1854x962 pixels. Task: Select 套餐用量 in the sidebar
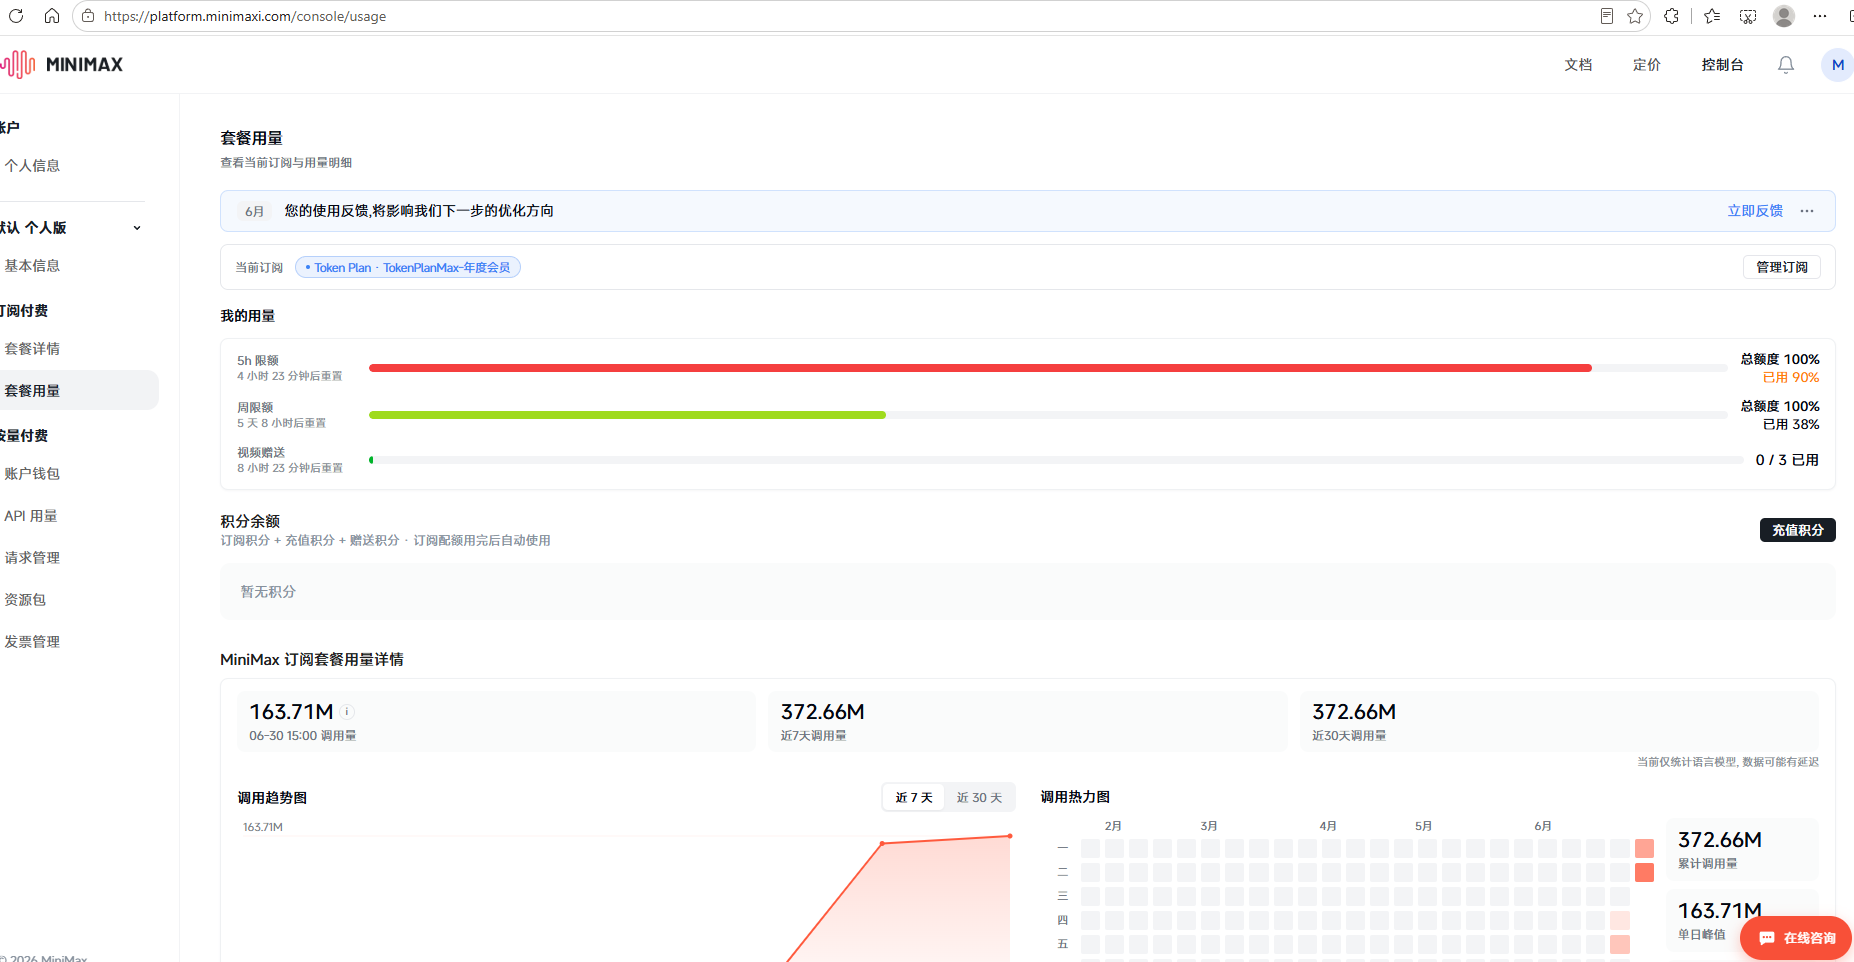79,391
